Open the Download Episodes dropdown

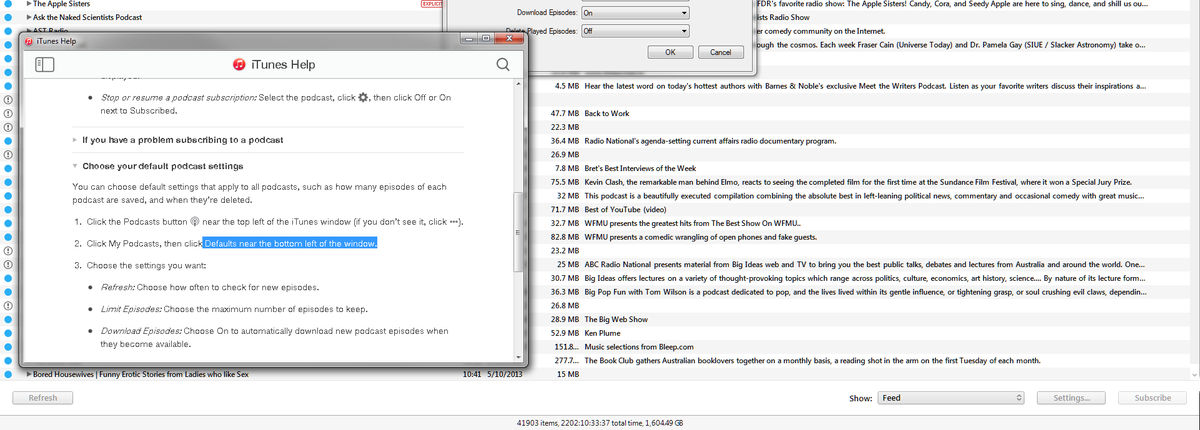[x=635, y=13]
